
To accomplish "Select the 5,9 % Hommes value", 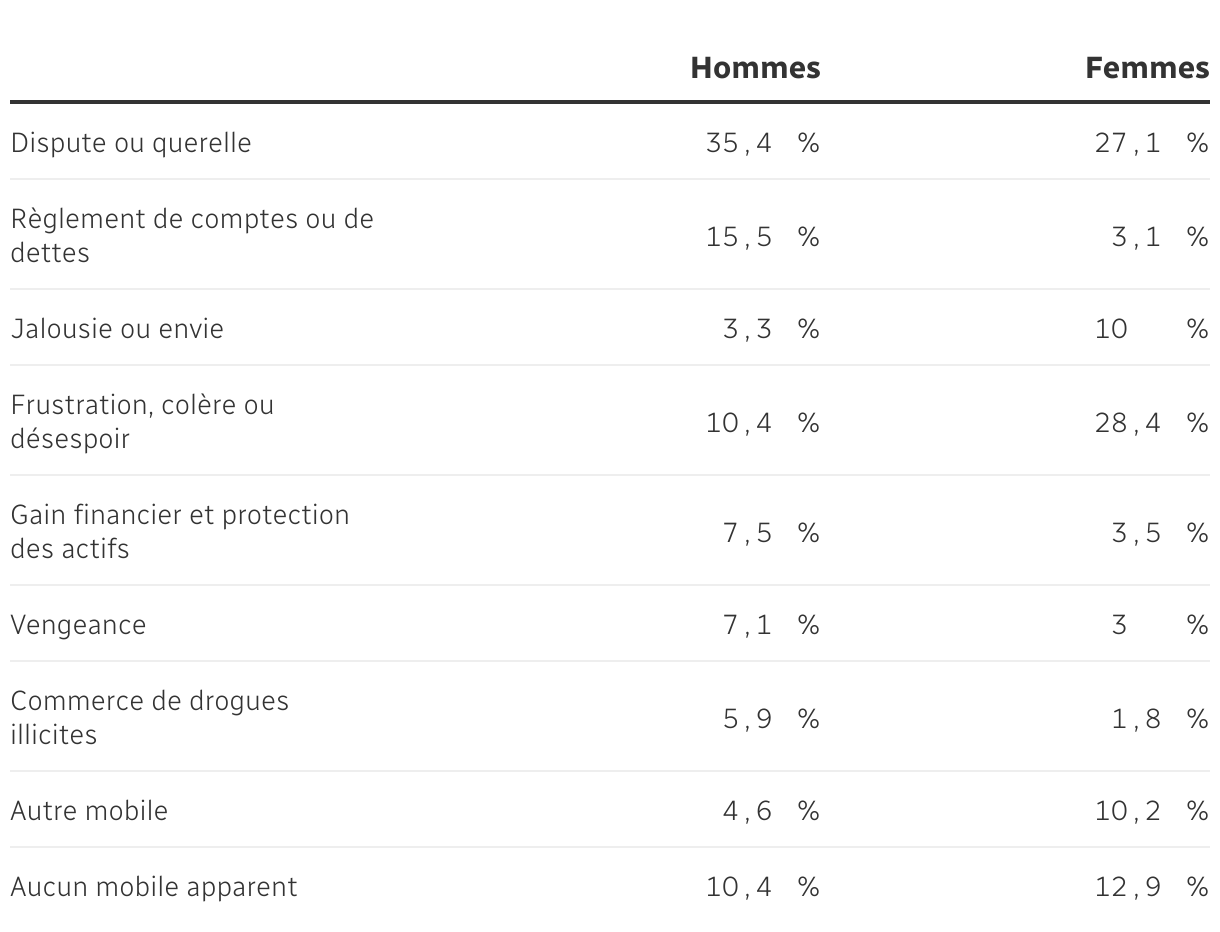I will coord(771,719).
